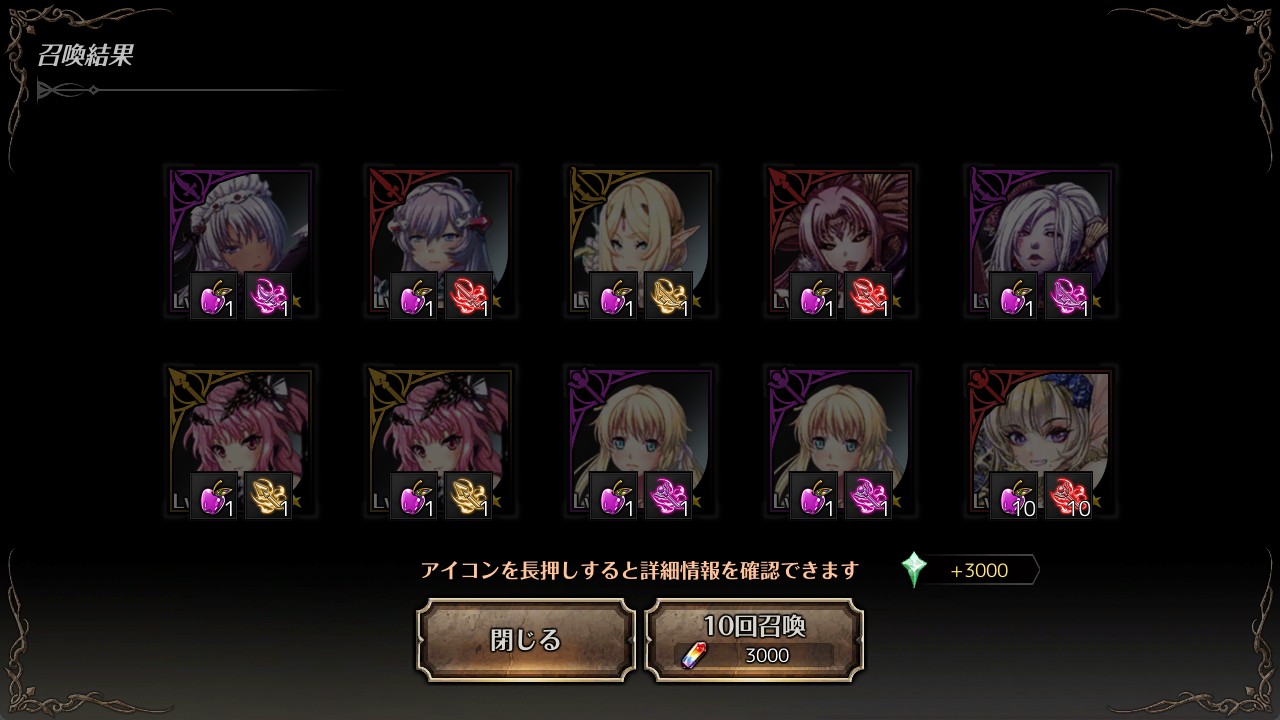Open the blonde elf character in gold frame
Screen dimensions: 1280x720
tap(641, 242)
